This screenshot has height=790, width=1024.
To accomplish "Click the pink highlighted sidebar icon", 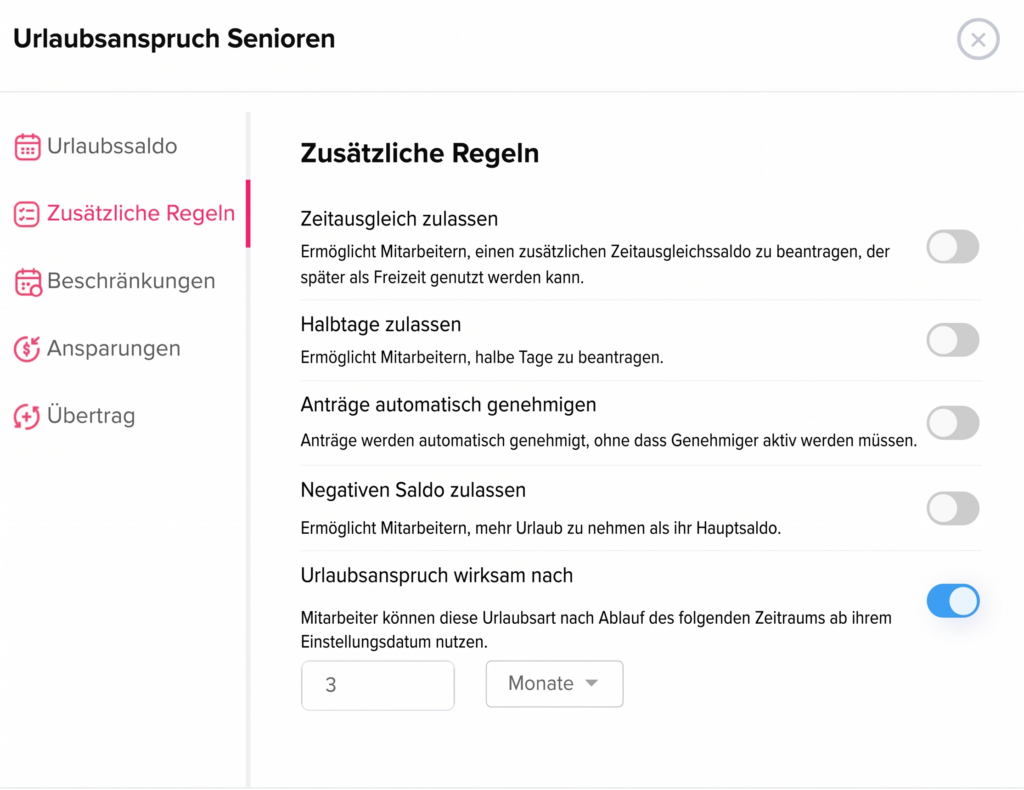I will 28,213.
